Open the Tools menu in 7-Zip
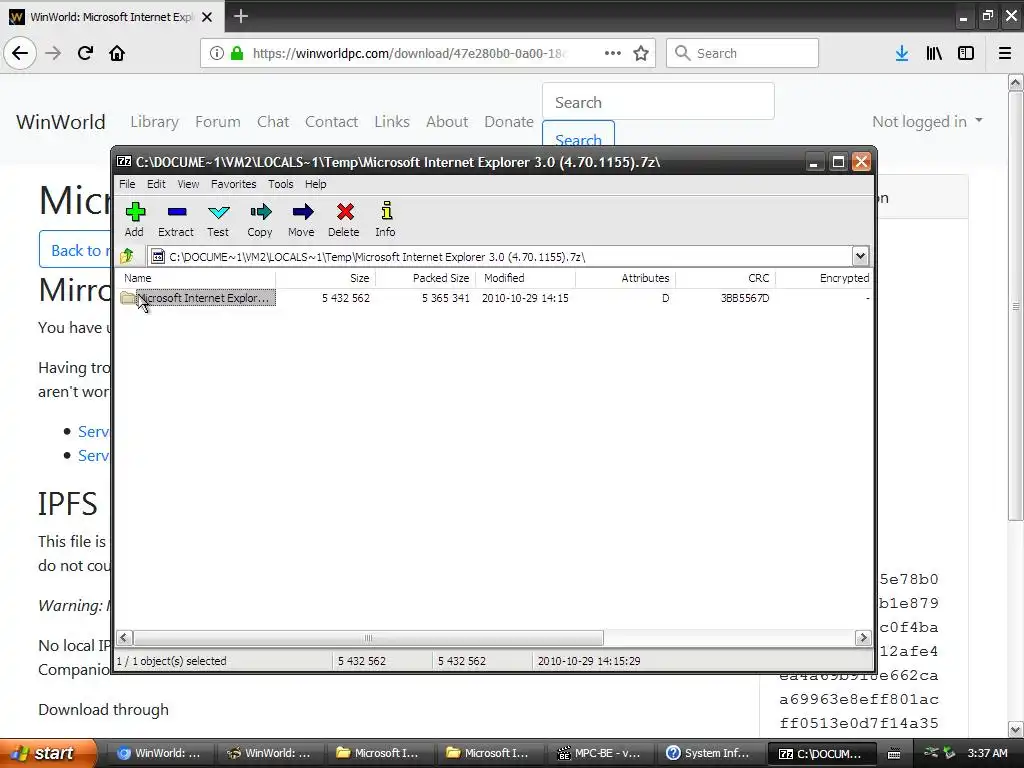Image resolution: width=1024 pixels, height=768 pixels. coord(281,184)
